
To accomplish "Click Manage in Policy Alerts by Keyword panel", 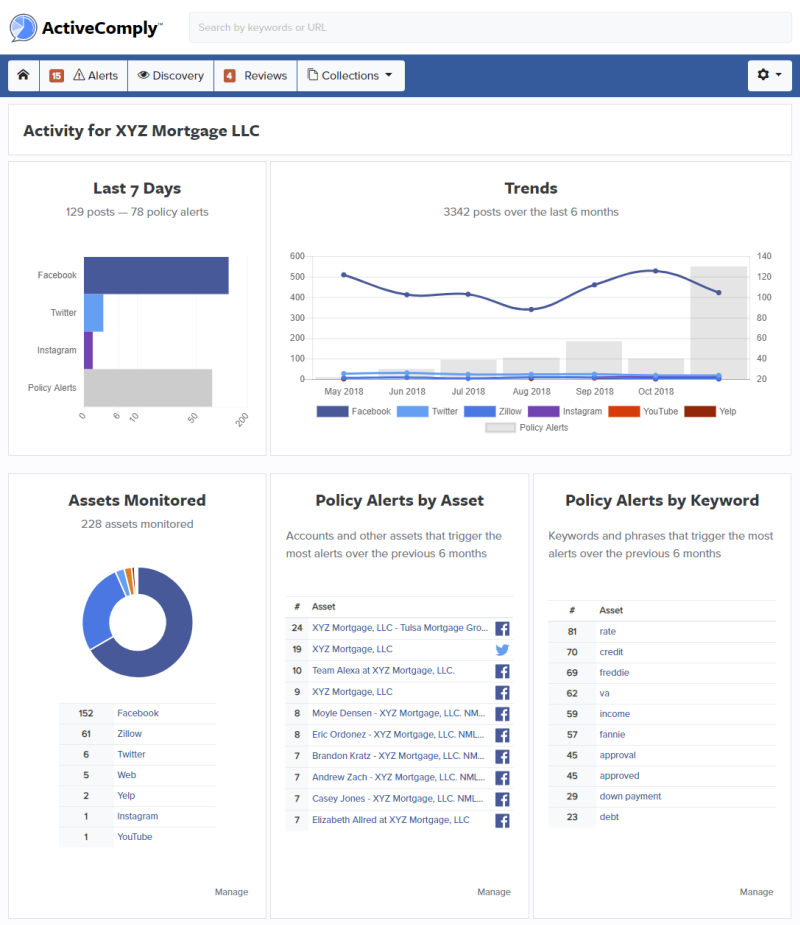I will (x=756, y=892).
